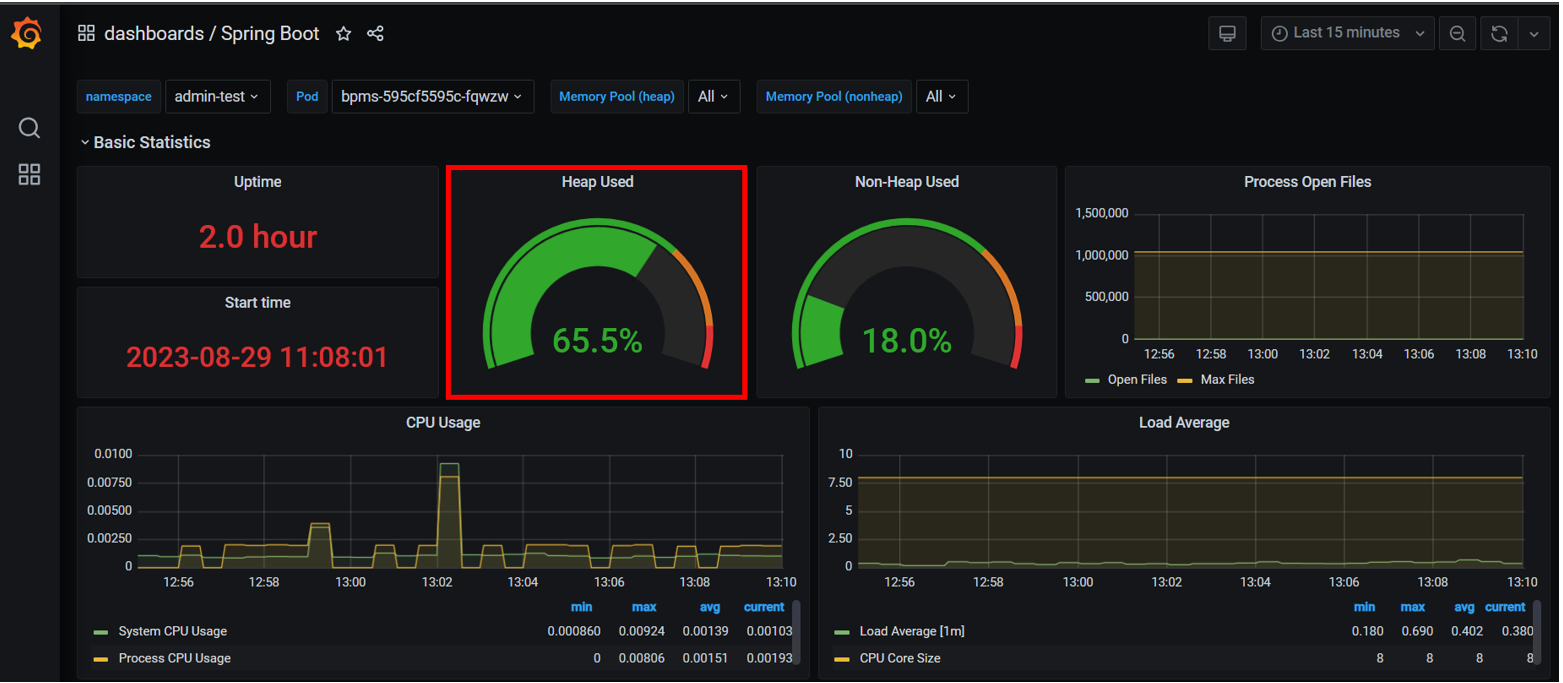
Task: Toggle the Load Average [1m] series
Action: (912, 632)
